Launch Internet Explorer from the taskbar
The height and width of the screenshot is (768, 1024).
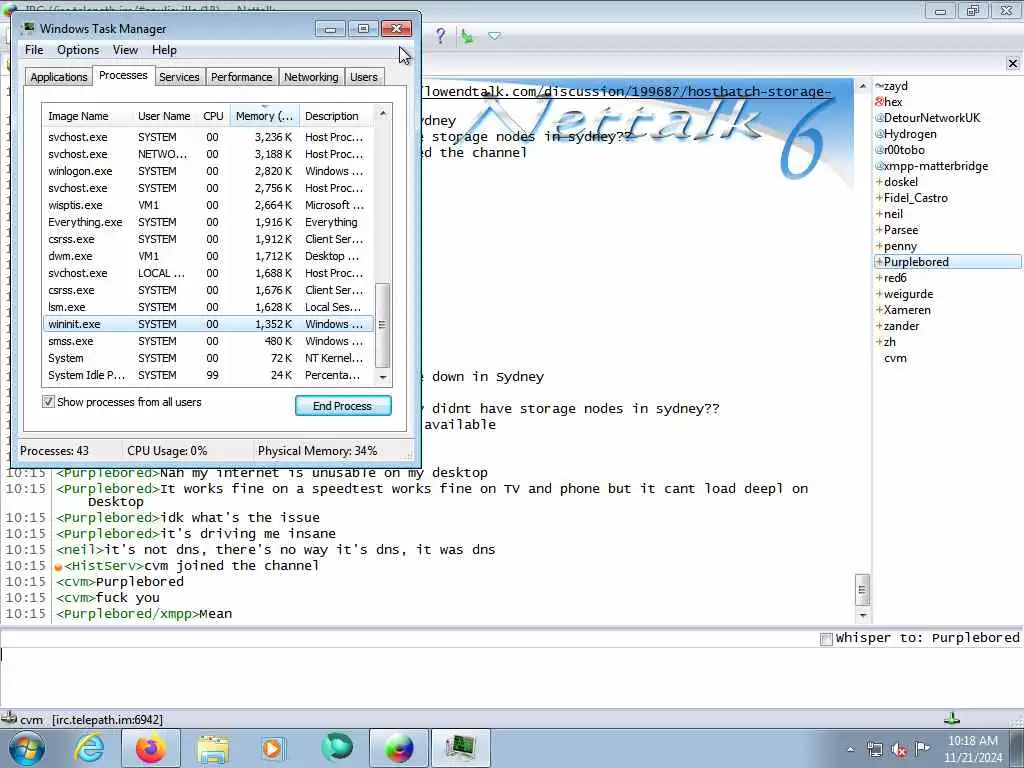pos(89,748)
